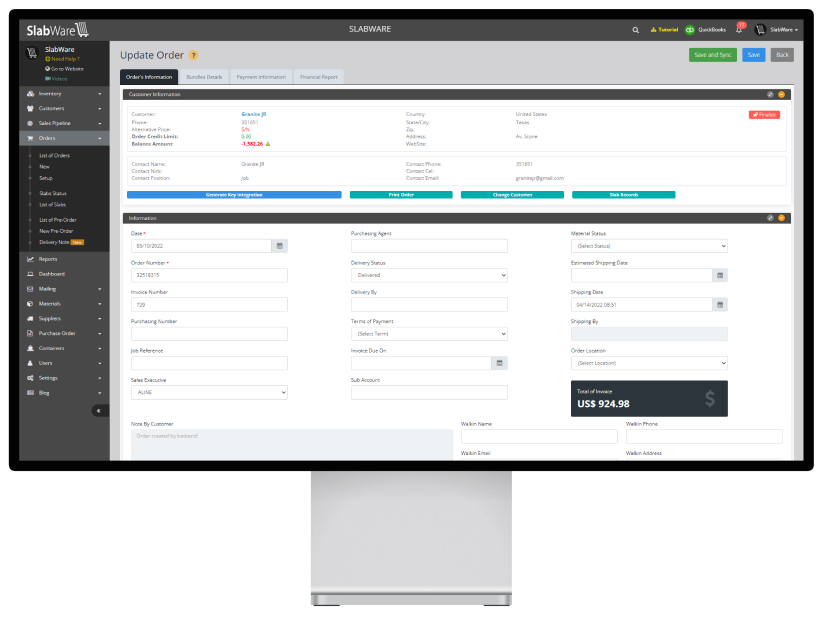The image size is (823, 621).
Task: Click the Containers icon in the sidebar
Action: point(30,348)
